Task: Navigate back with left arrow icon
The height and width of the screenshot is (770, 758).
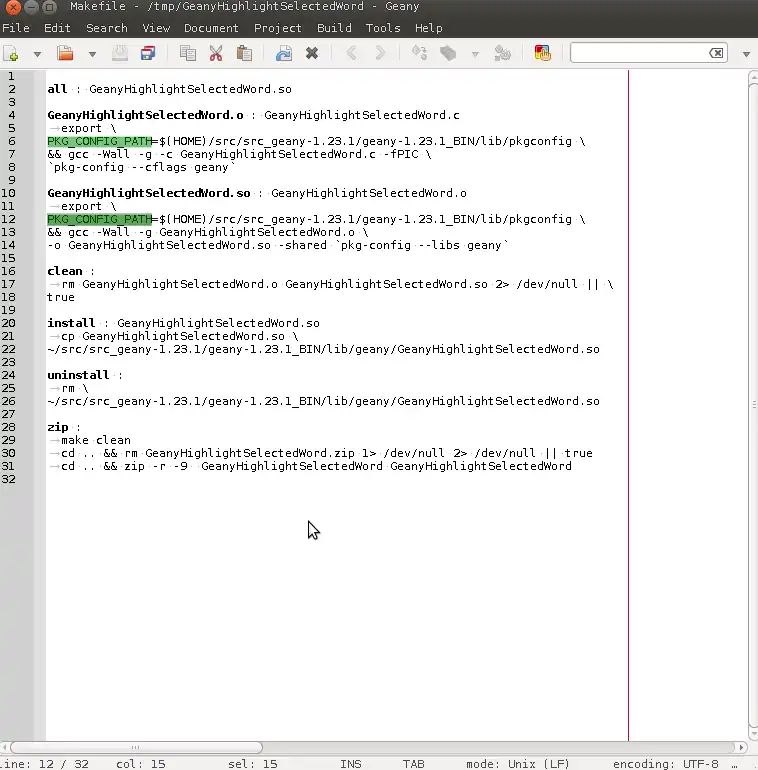Action: 352,53
